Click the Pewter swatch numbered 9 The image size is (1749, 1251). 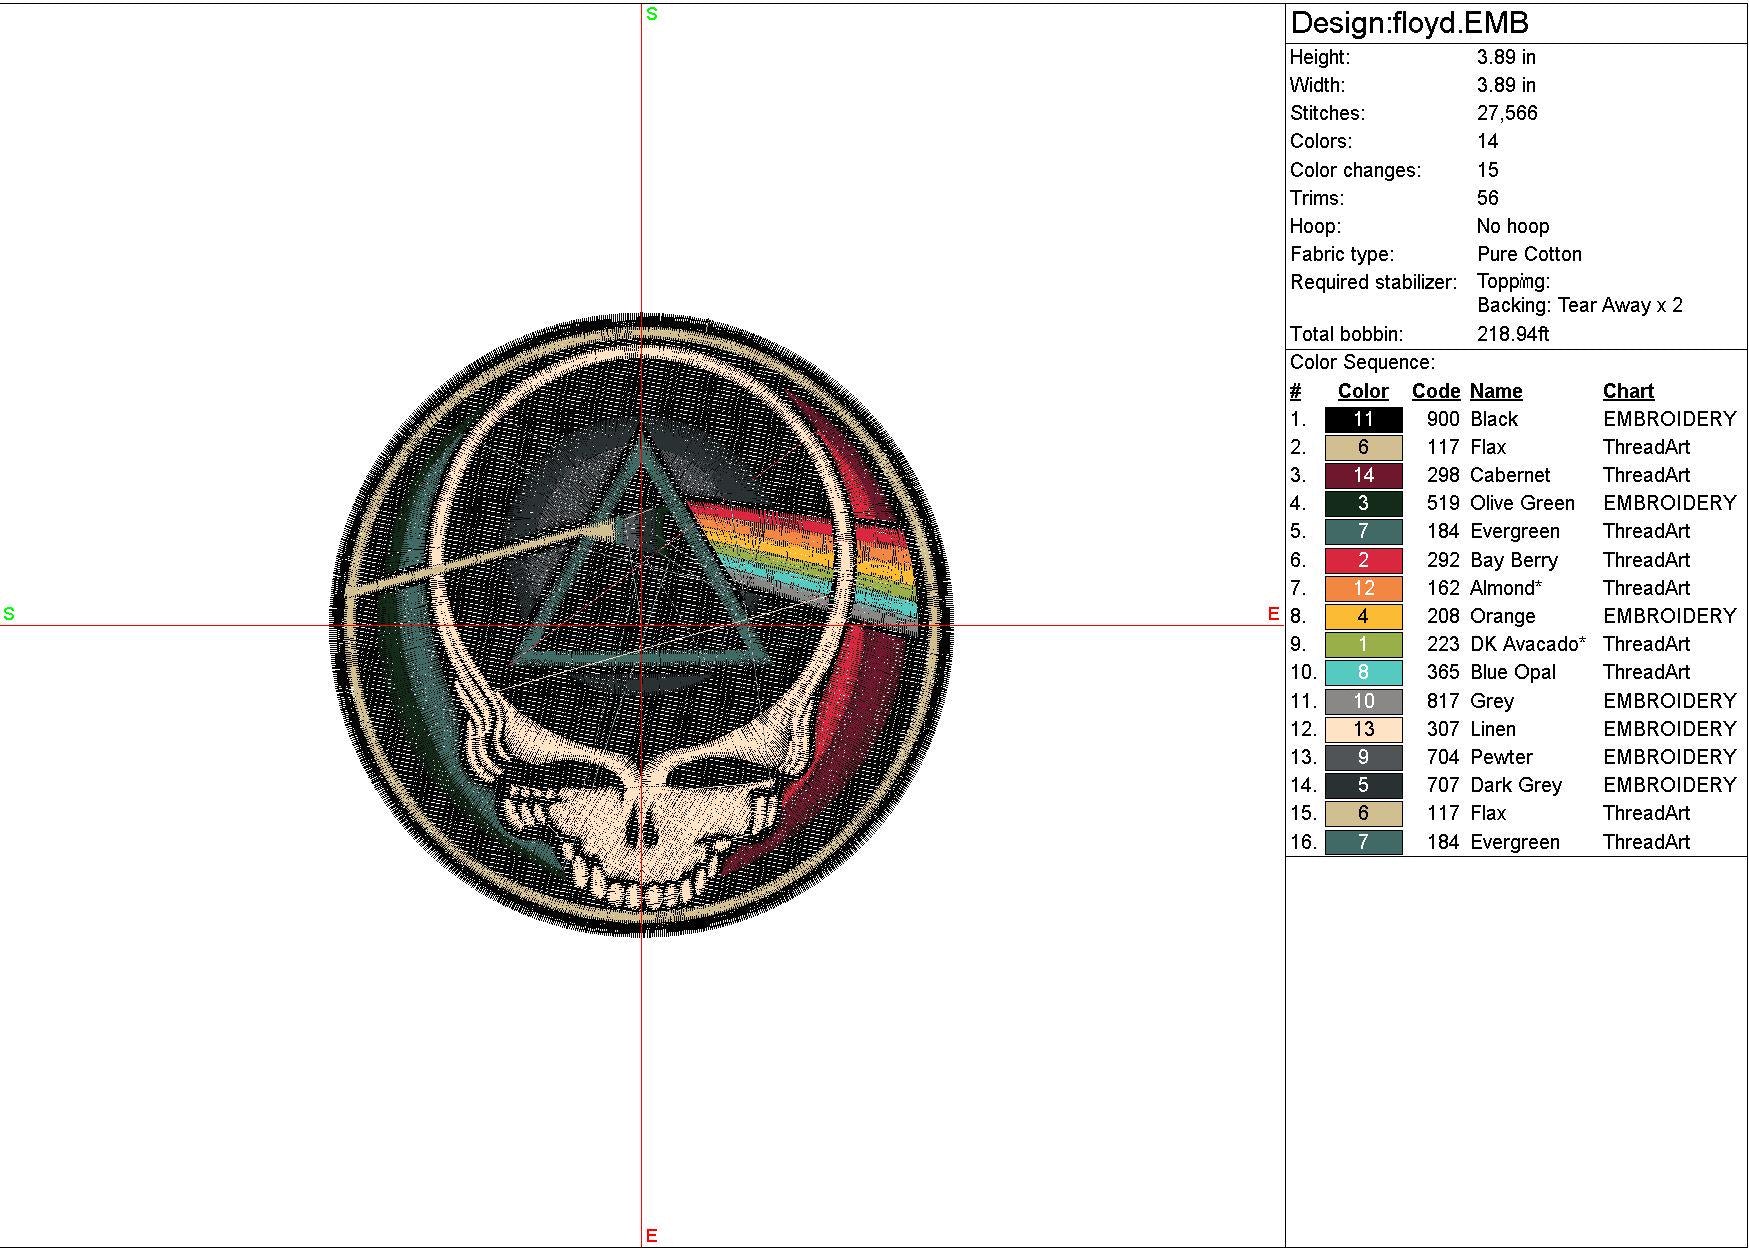(1363, 757)
